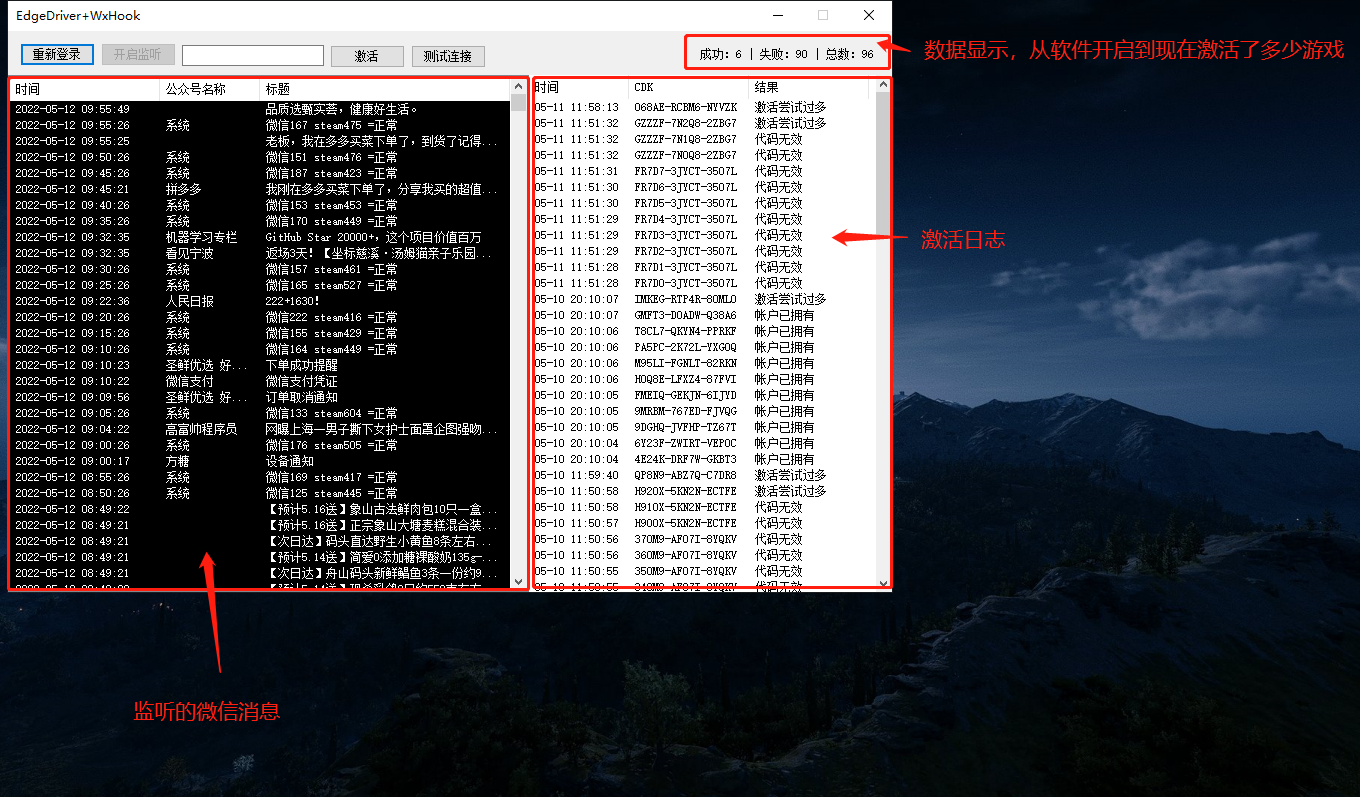Select the 高富帅程序员 message row
The height and width of the screenshot is (797, 1360).
click(x=260, y=429)
